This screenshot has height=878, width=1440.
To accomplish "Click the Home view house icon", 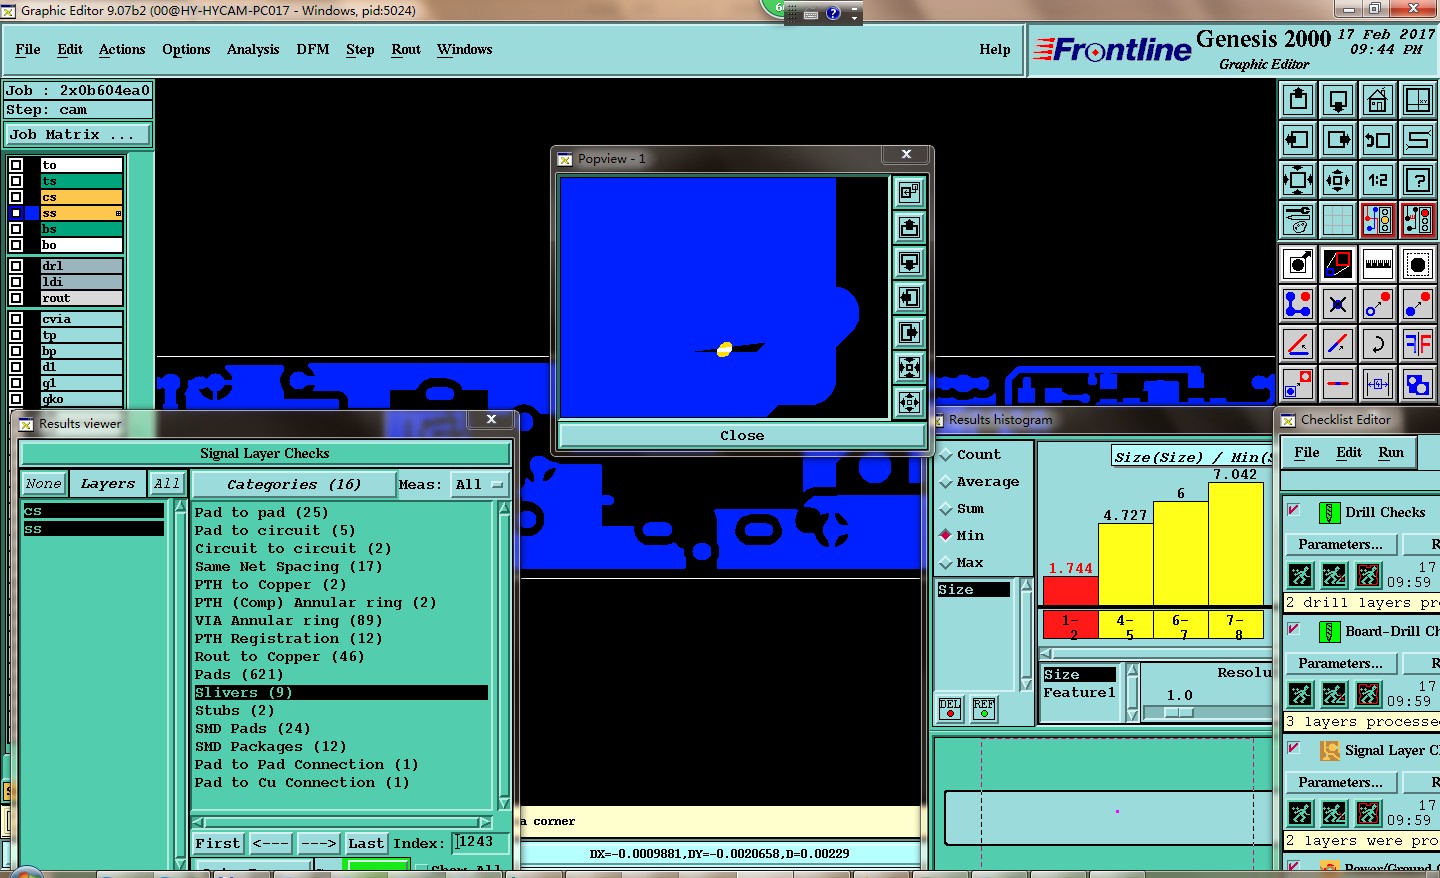I will click(1378, 100).
